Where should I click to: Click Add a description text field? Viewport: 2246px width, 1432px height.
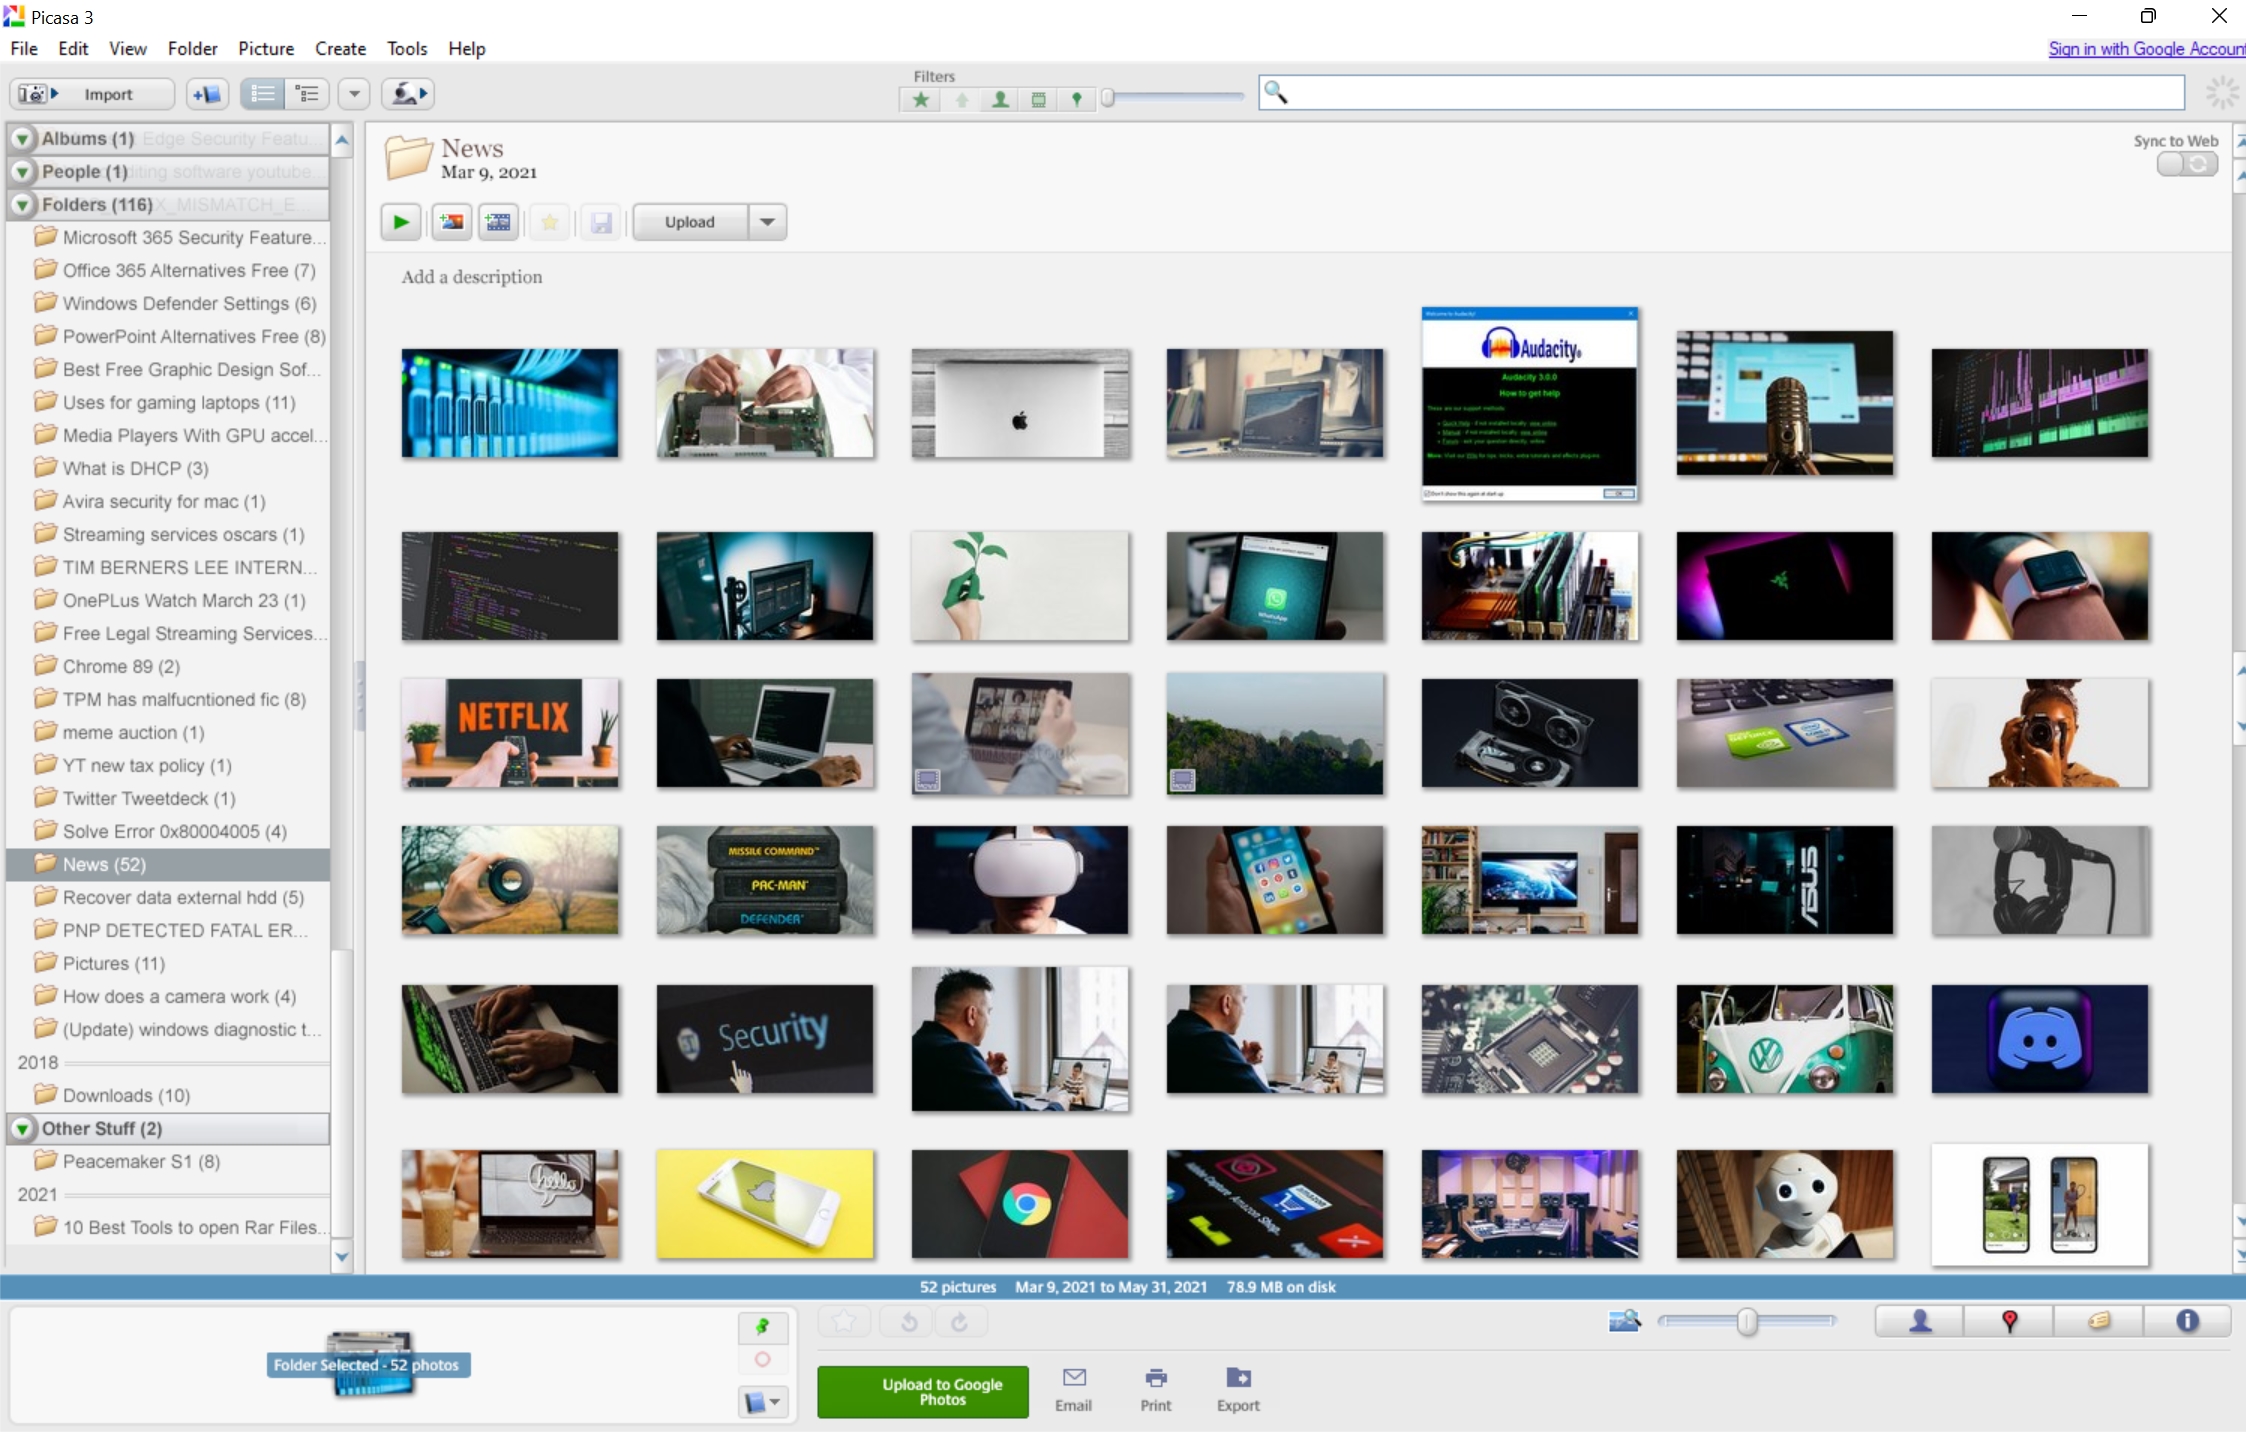point(473,277)
